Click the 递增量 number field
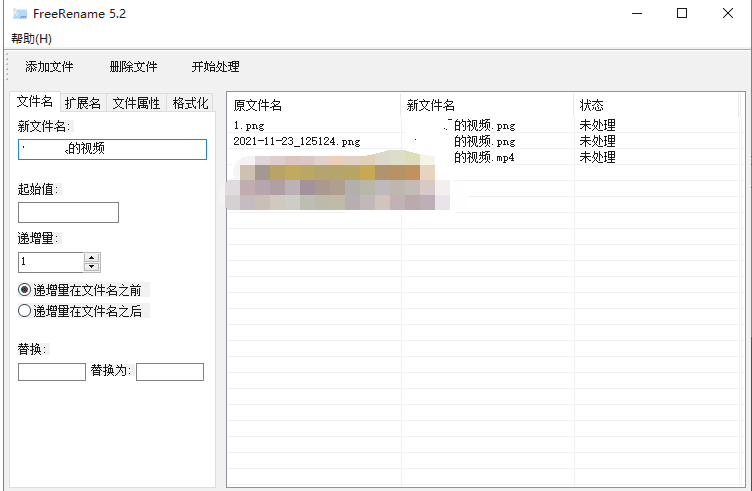 tap(51, 262)
